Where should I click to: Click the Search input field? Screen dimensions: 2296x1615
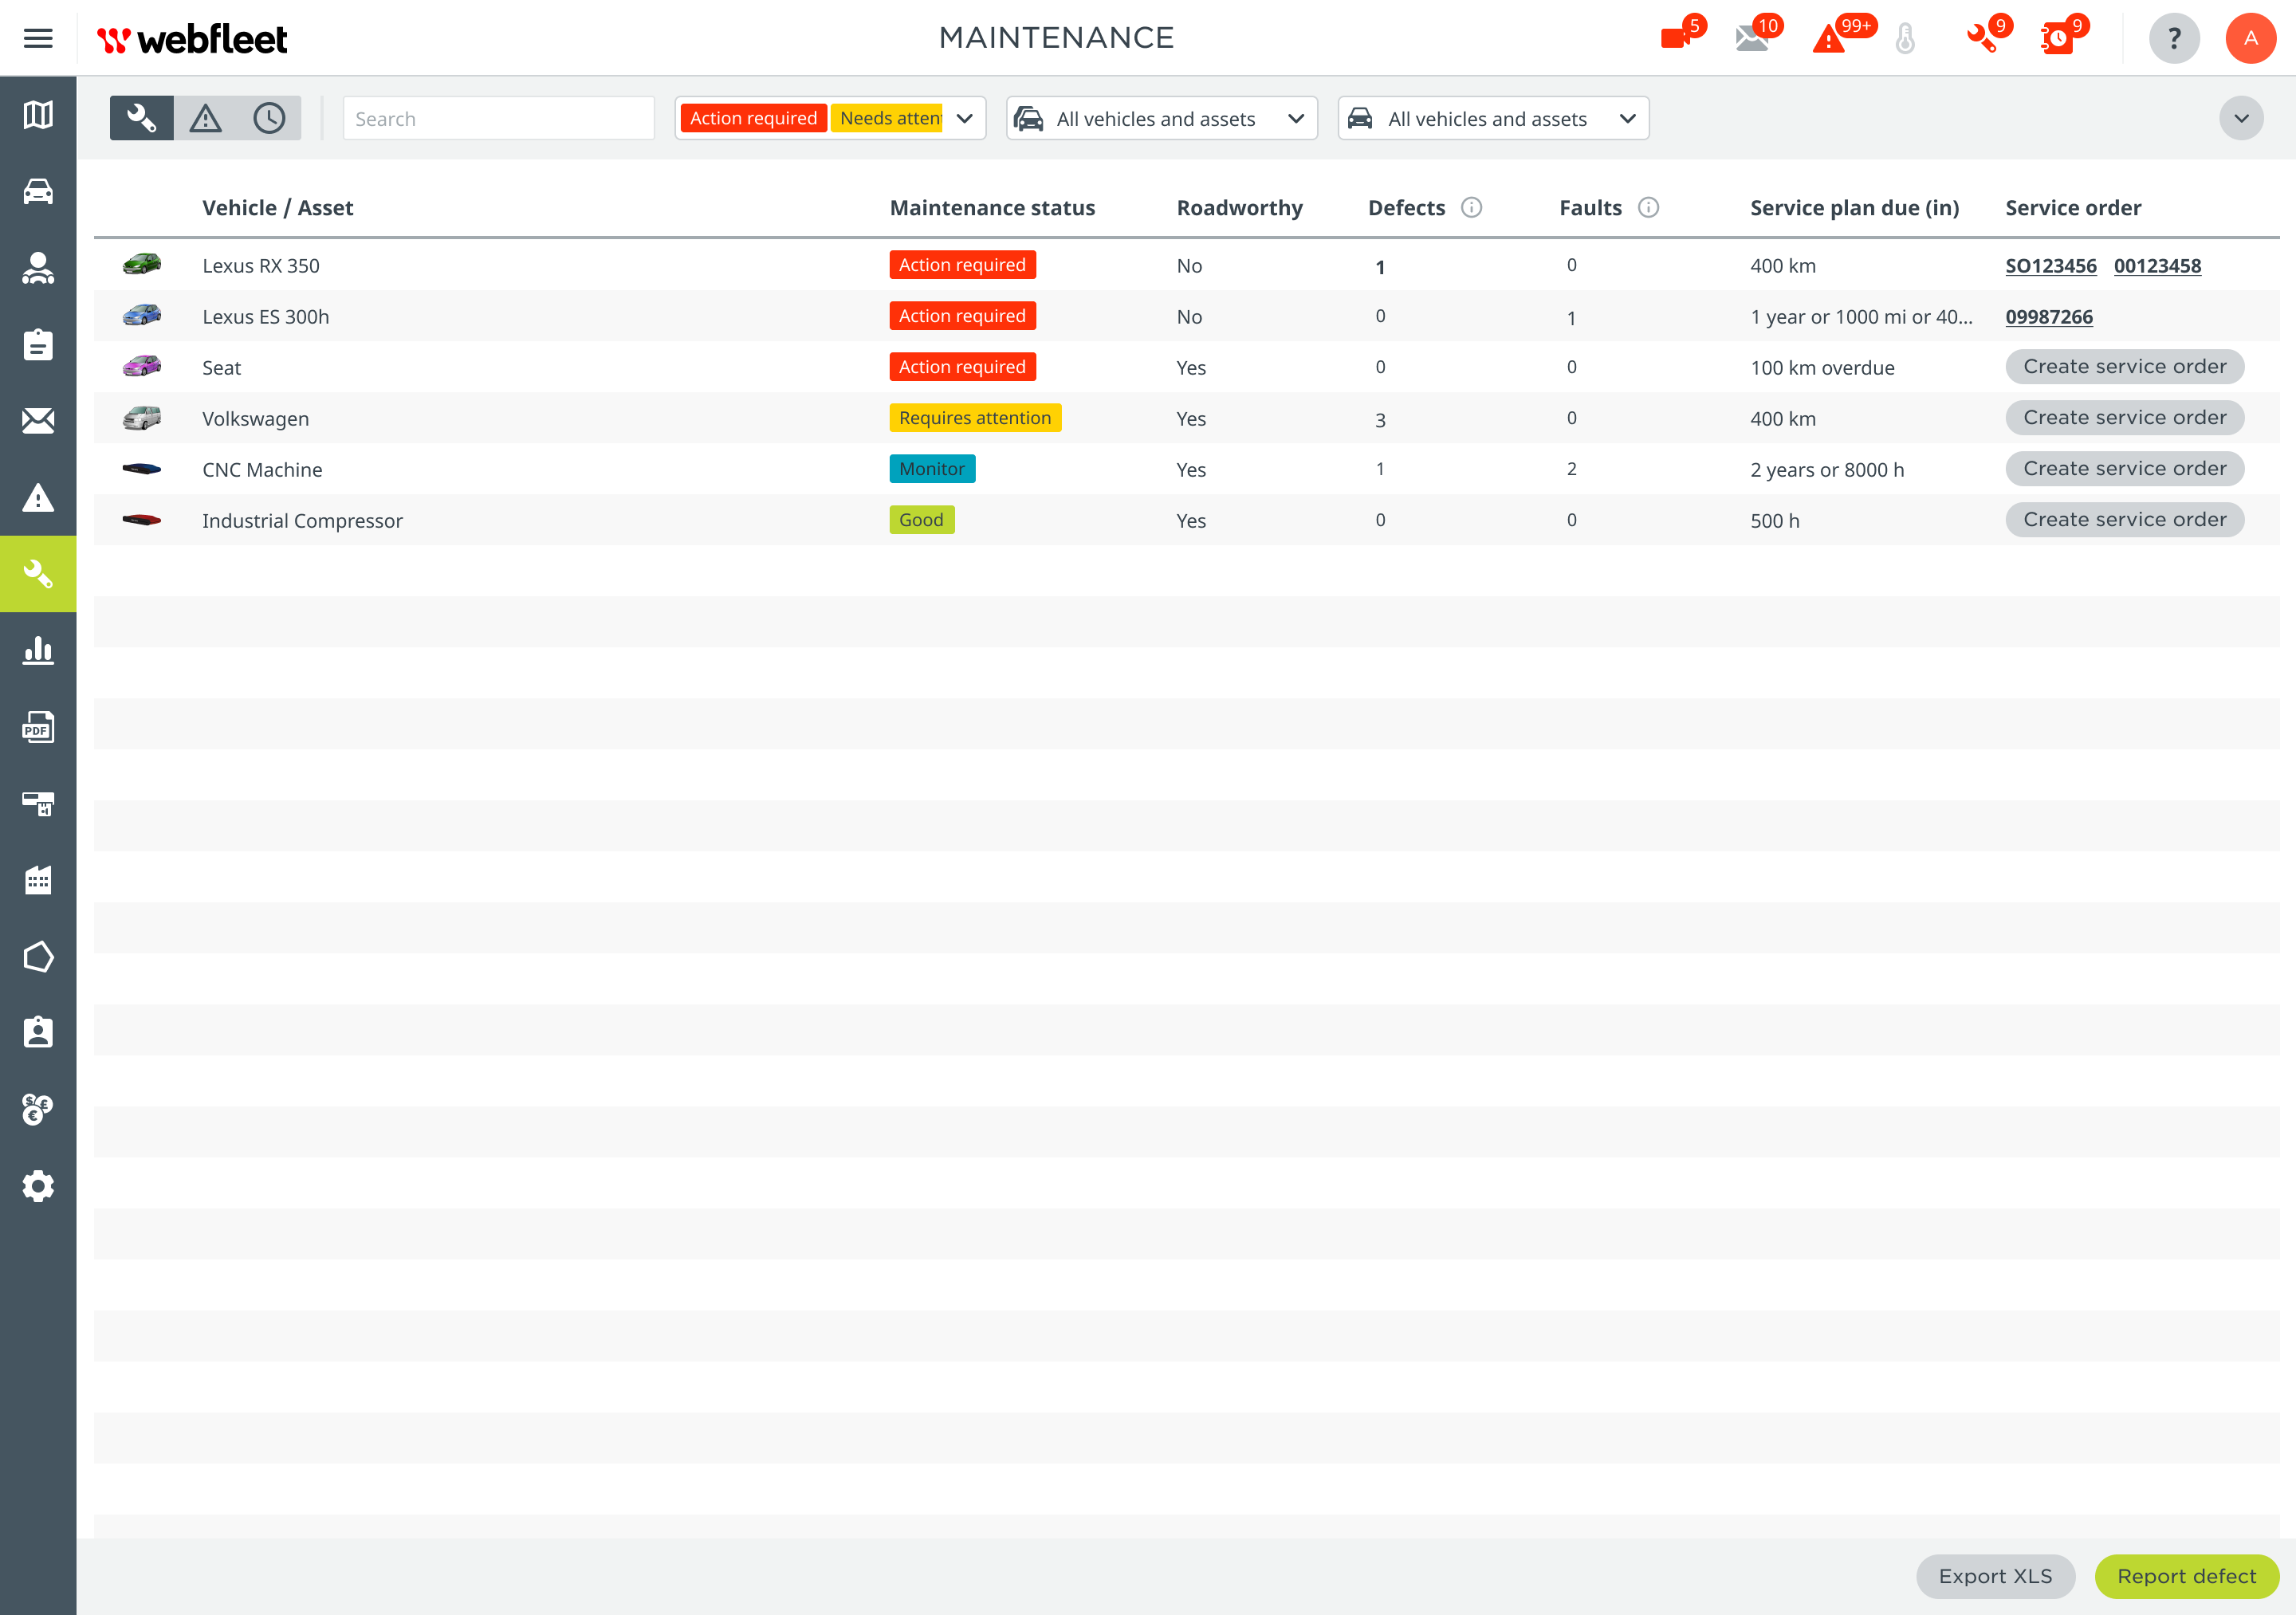tap(498, 118)
